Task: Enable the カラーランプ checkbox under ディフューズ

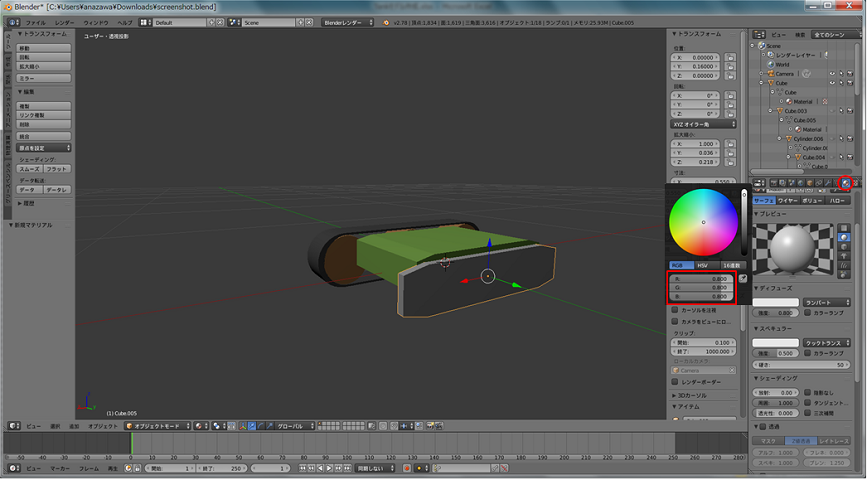Action: point(809,312)
